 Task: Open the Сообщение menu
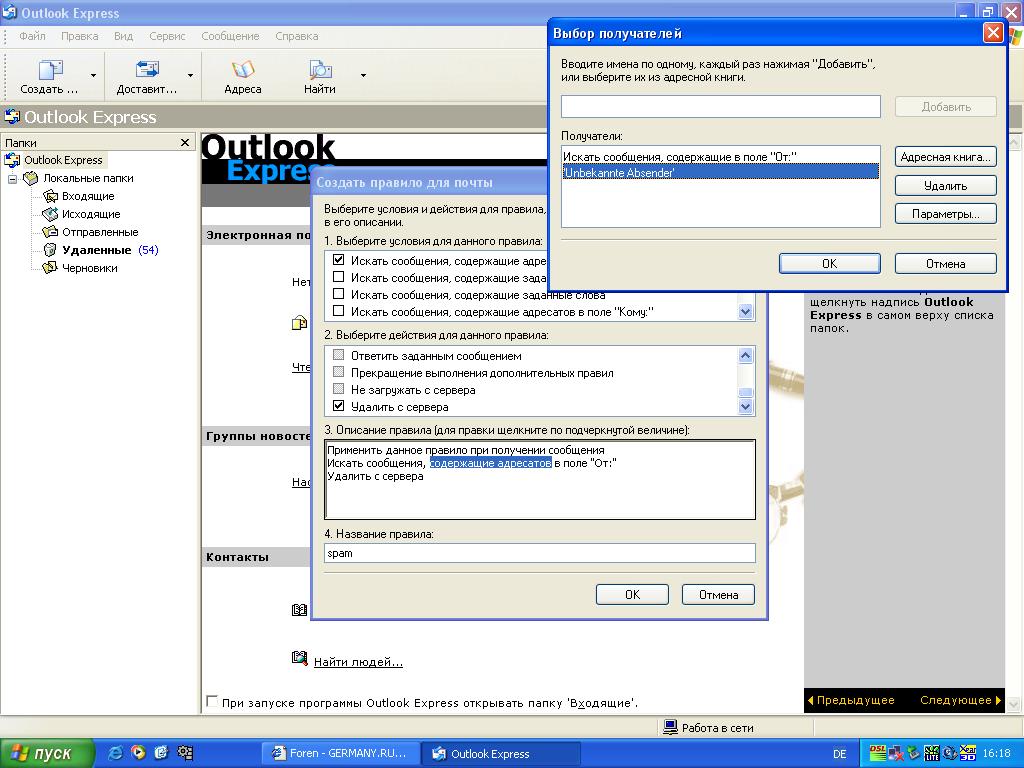(x=230, y=36)
